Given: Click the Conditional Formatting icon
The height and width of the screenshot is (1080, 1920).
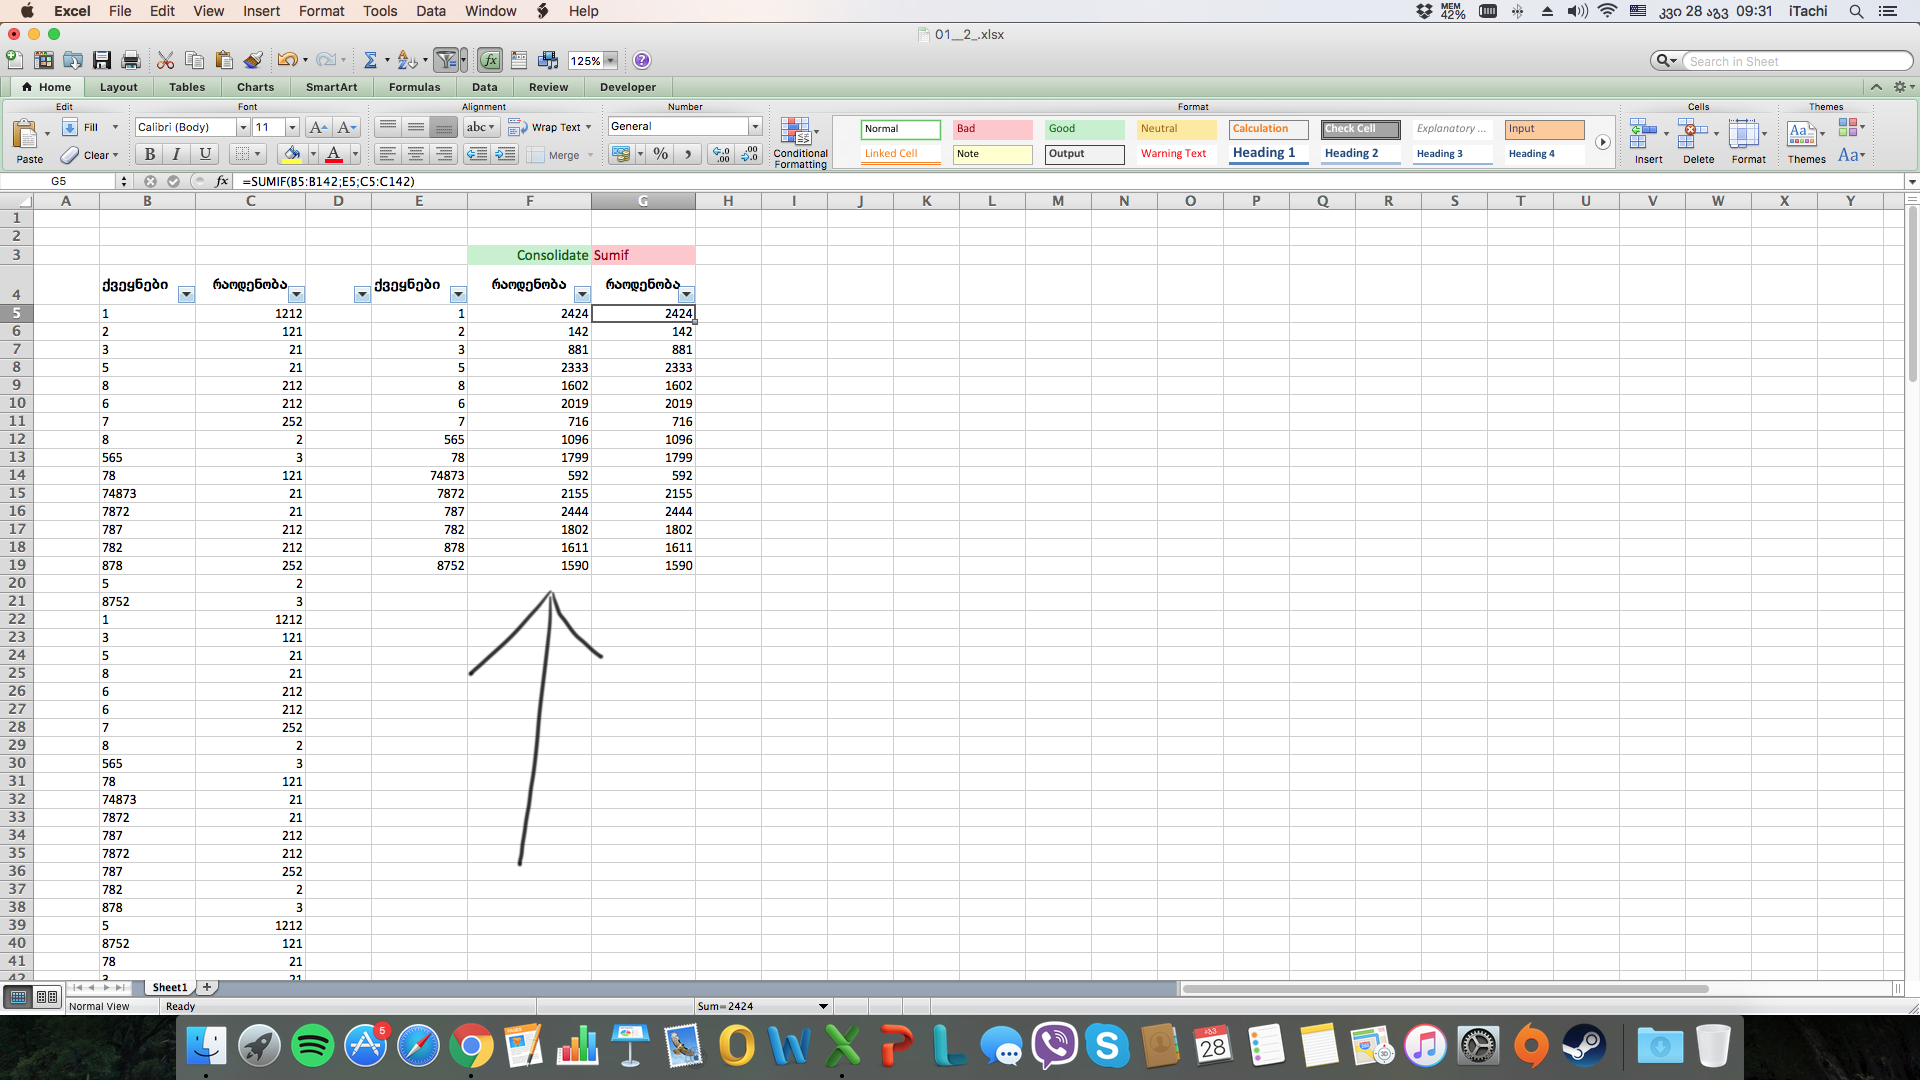Looking at the screenshot, I should click(x=797, y=132).
